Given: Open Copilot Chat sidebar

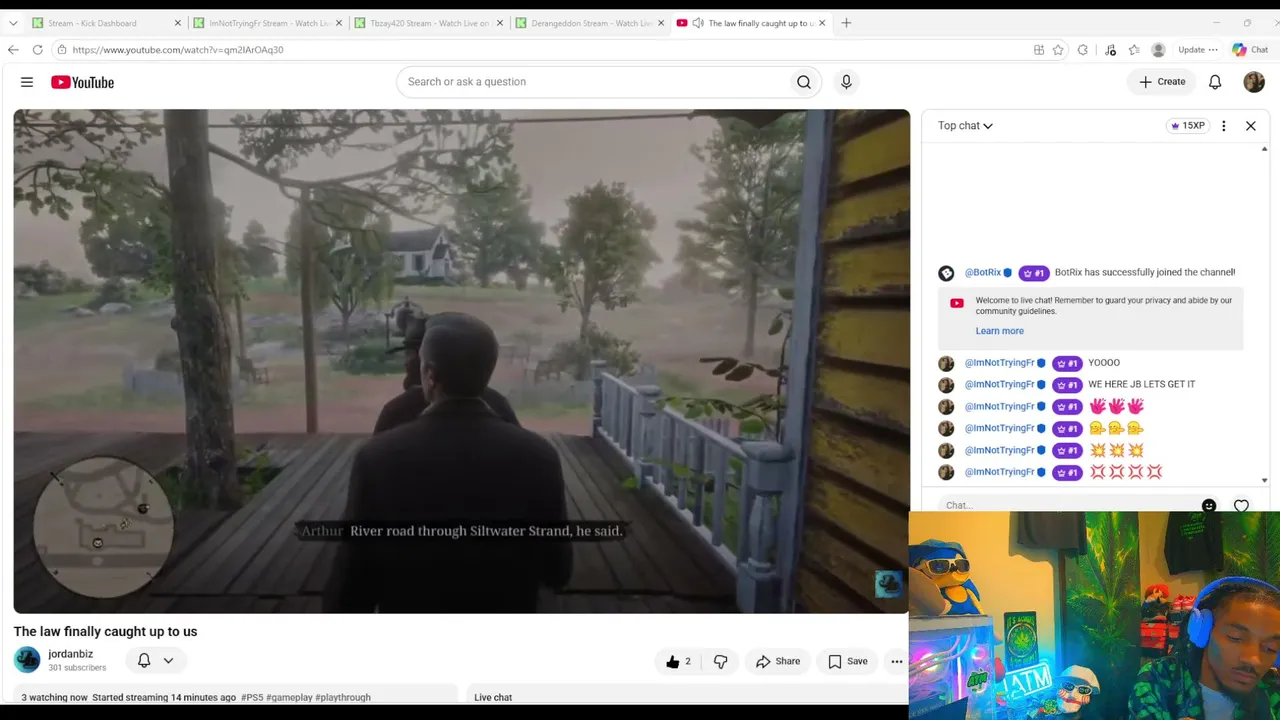Looking at the screenshot, I should click(1250, 50).
